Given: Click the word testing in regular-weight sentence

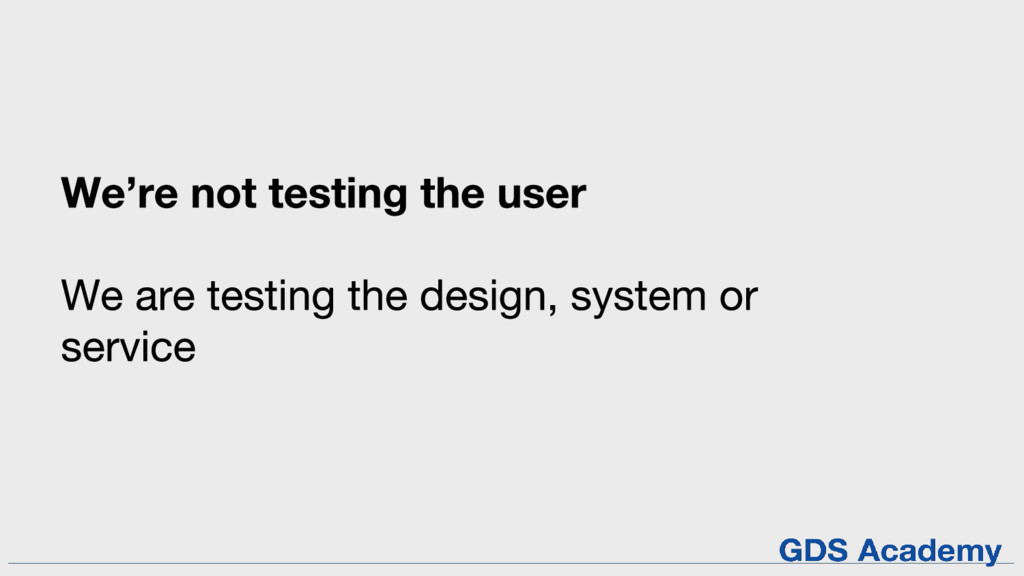Looking at the screenshot, I should (x=270, y=297).
